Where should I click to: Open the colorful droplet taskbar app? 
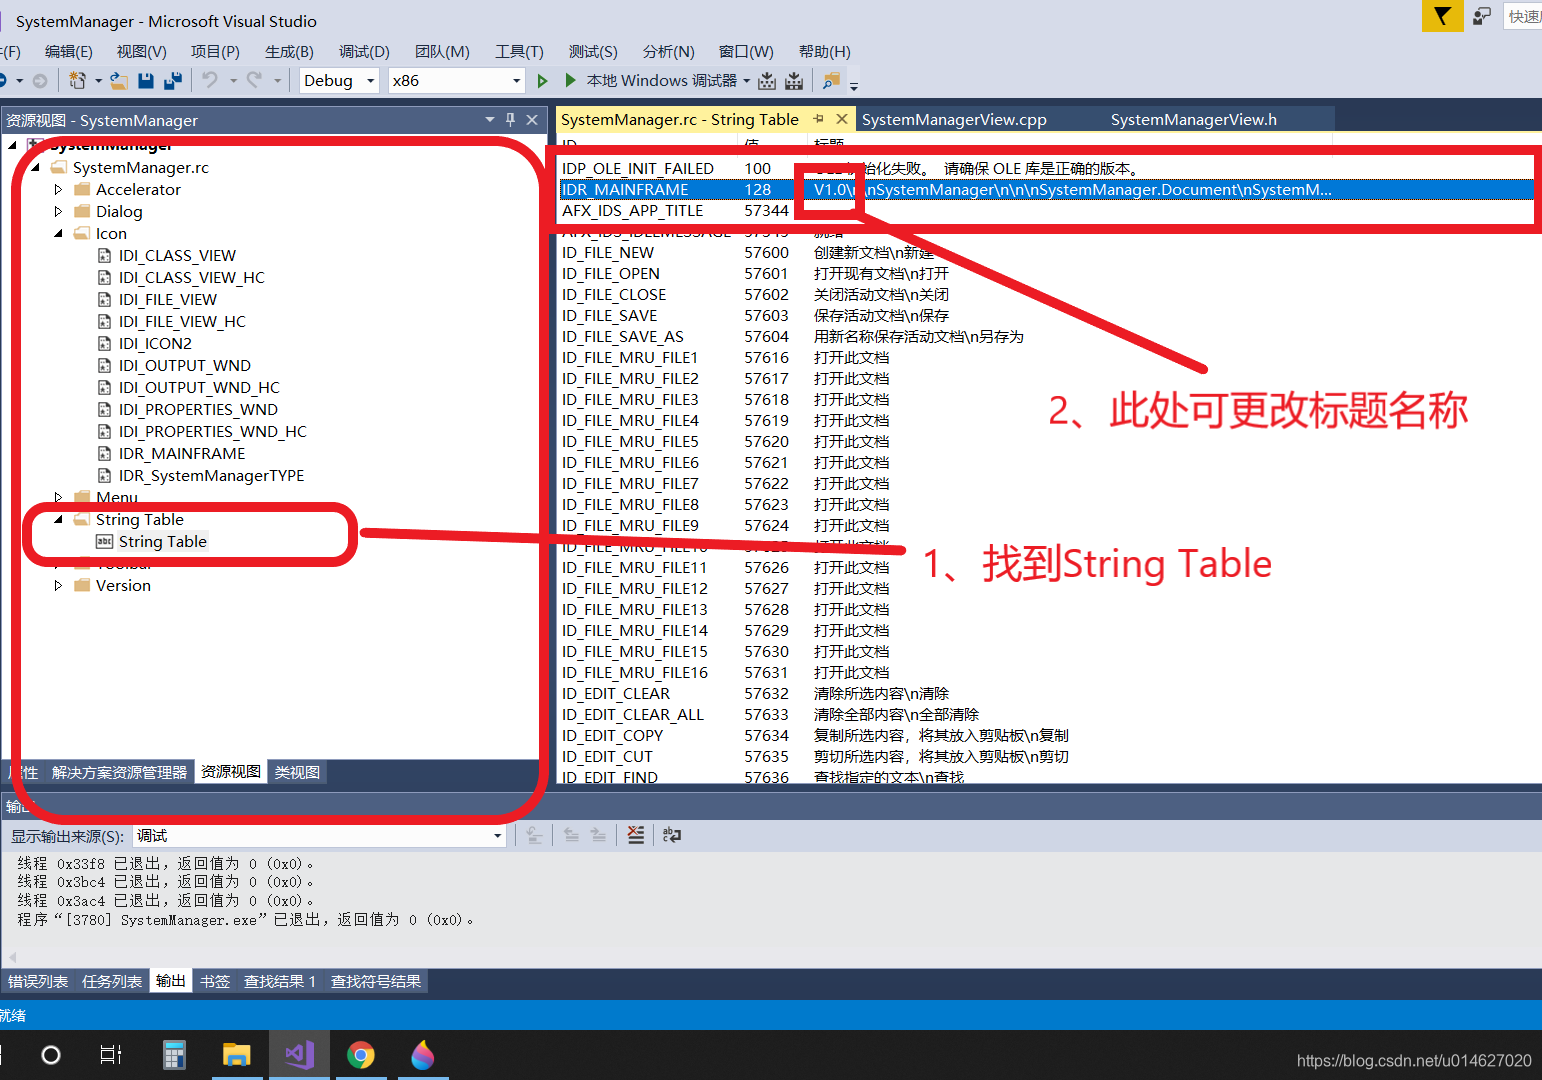pos(423,1055)
